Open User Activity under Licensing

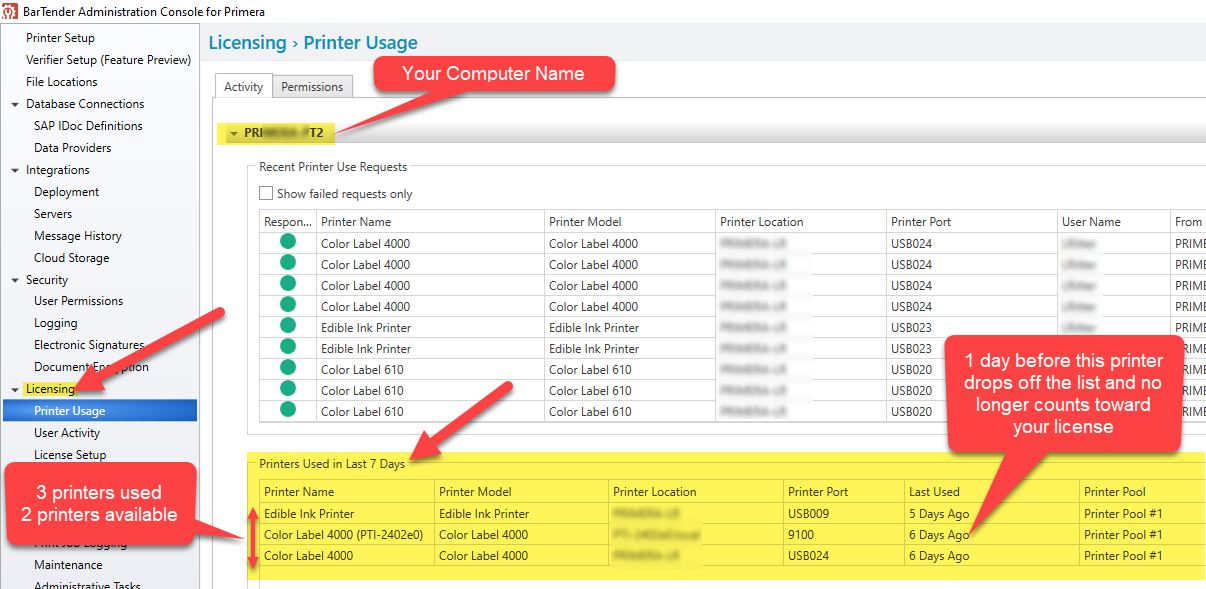tap(67, 433)
